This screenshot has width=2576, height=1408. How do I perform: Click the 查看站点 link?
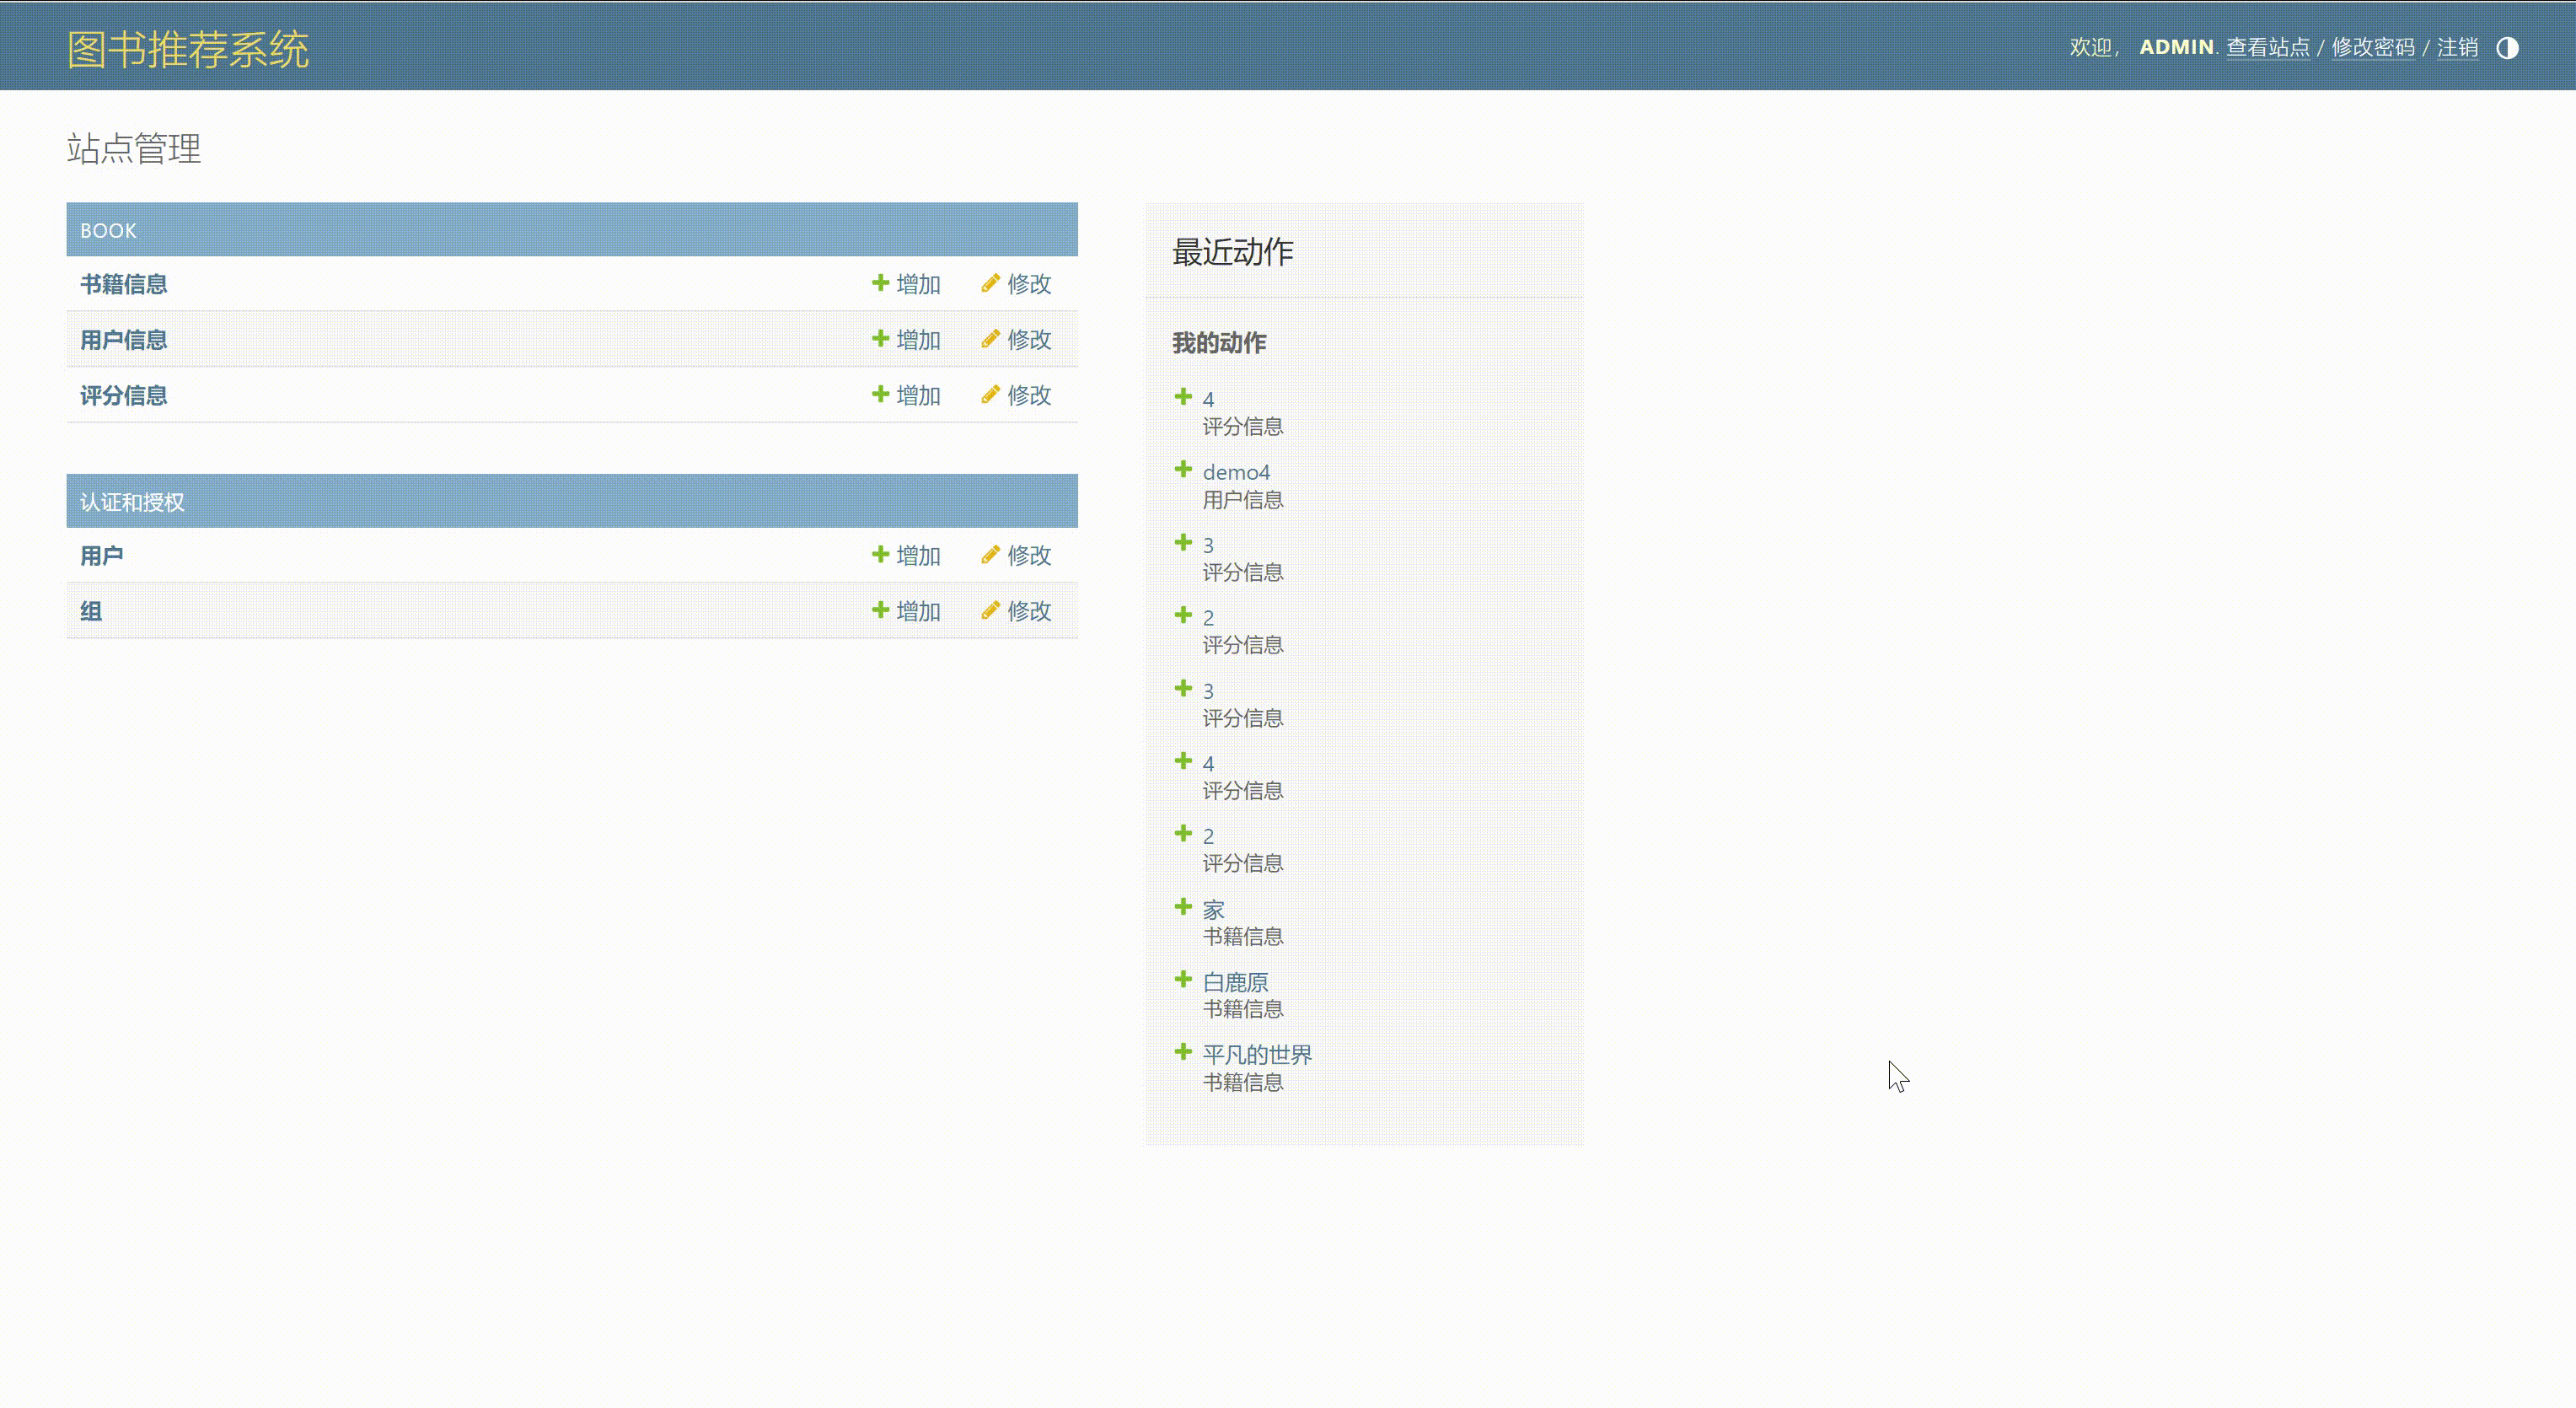tap(2267, 48)
